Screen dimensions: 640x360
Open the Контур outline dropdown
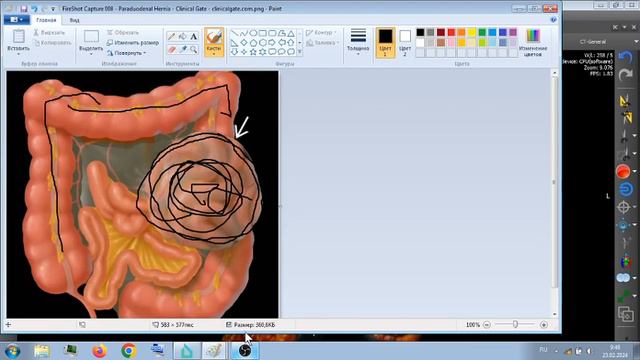[321, 32]
